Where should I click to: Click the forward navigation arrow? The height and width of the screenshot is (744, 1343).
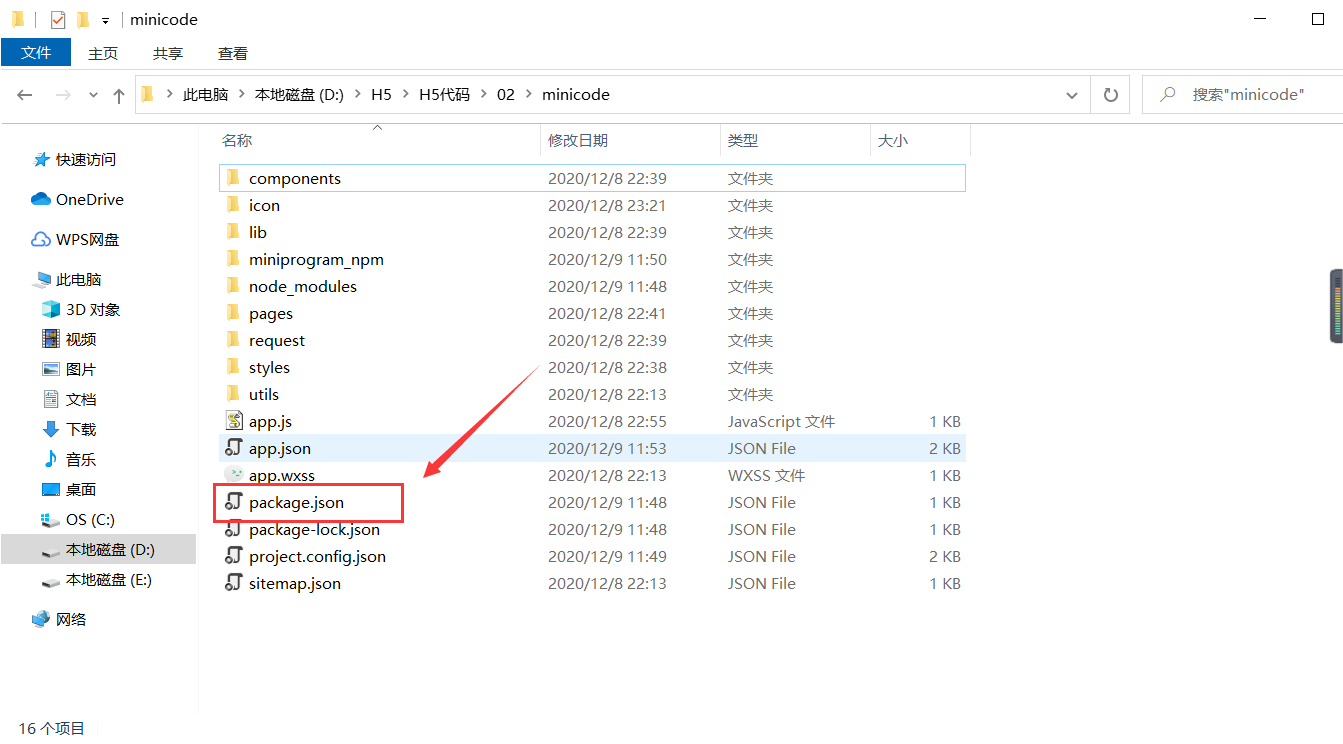tap(63, 95)
